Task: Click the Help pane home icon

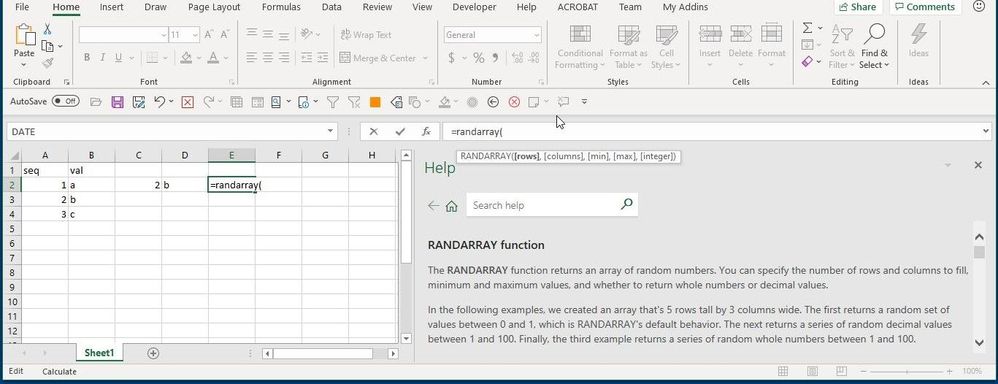Action: pyautogui.click(x=452, y=206)
